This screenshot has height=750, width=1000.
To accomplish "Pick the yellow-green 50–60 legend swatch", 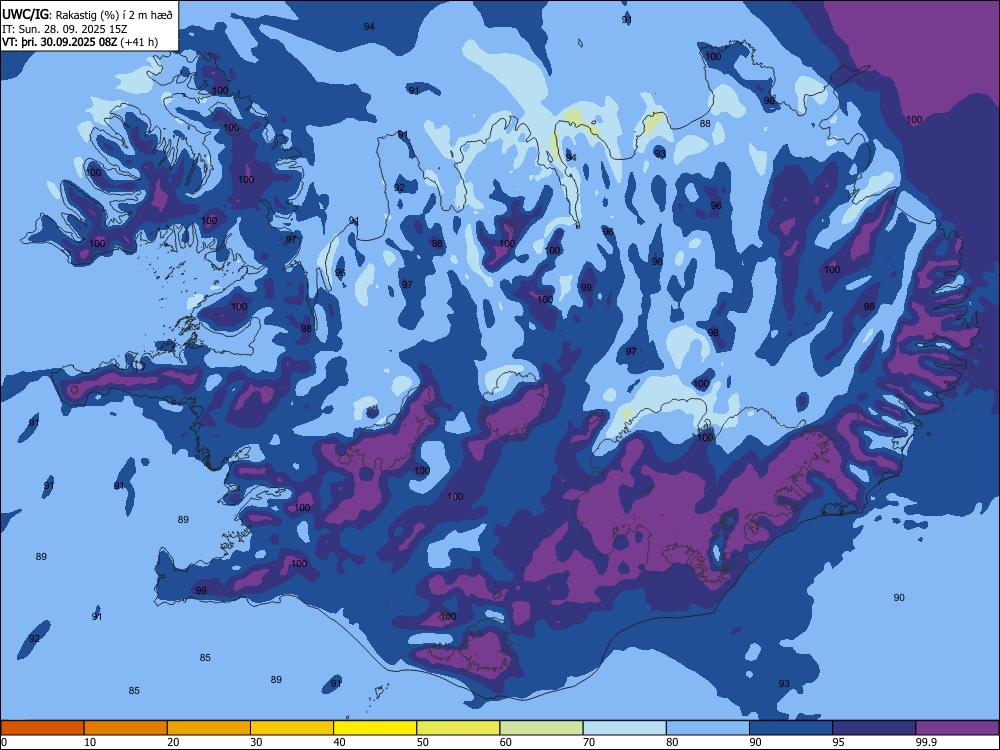I will click(458, 728).
